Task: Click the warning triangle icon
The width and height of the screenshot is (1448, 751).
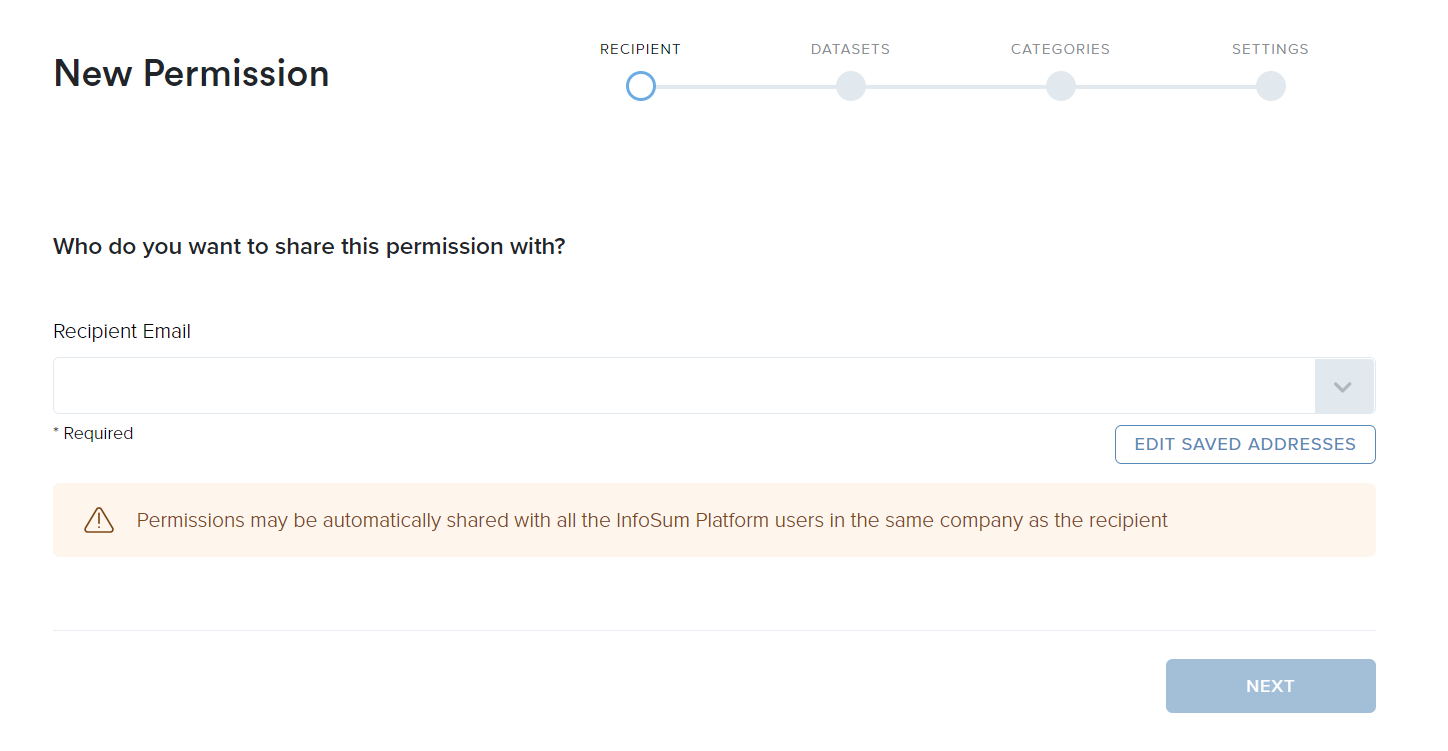Action: tap(99, 520)
